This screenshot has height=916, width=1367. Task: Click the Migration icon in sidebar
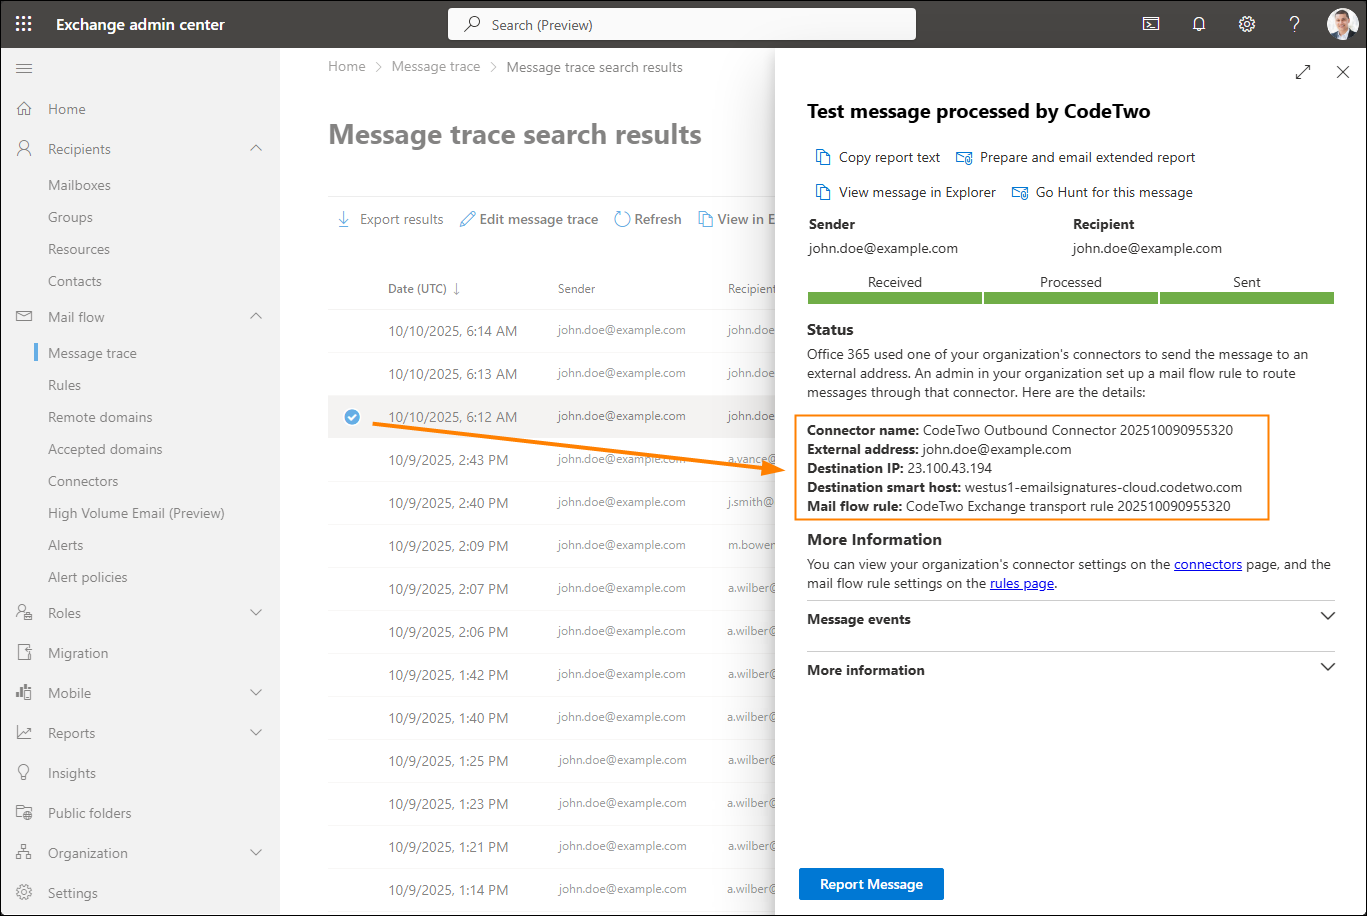24,653
